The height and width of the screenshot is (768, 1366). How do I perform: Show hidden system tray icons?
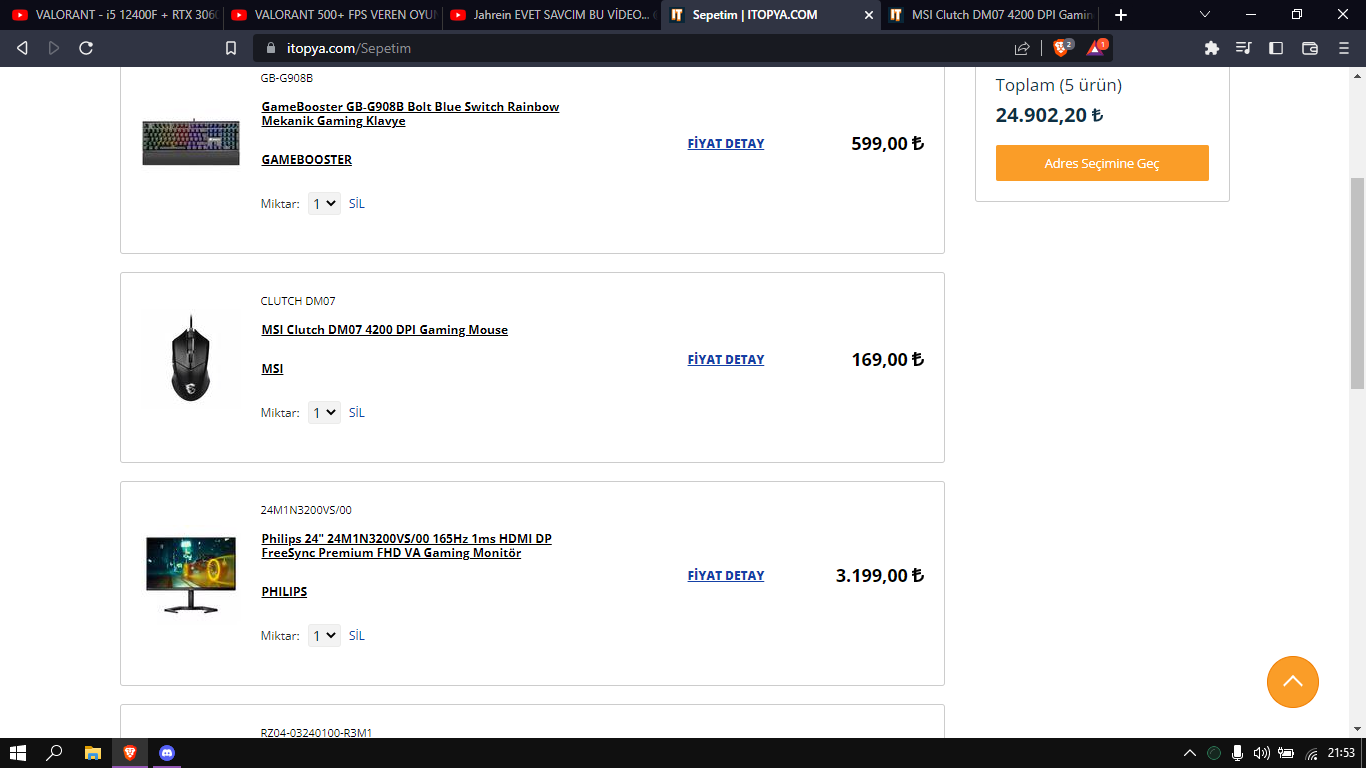click(1190, 753)
